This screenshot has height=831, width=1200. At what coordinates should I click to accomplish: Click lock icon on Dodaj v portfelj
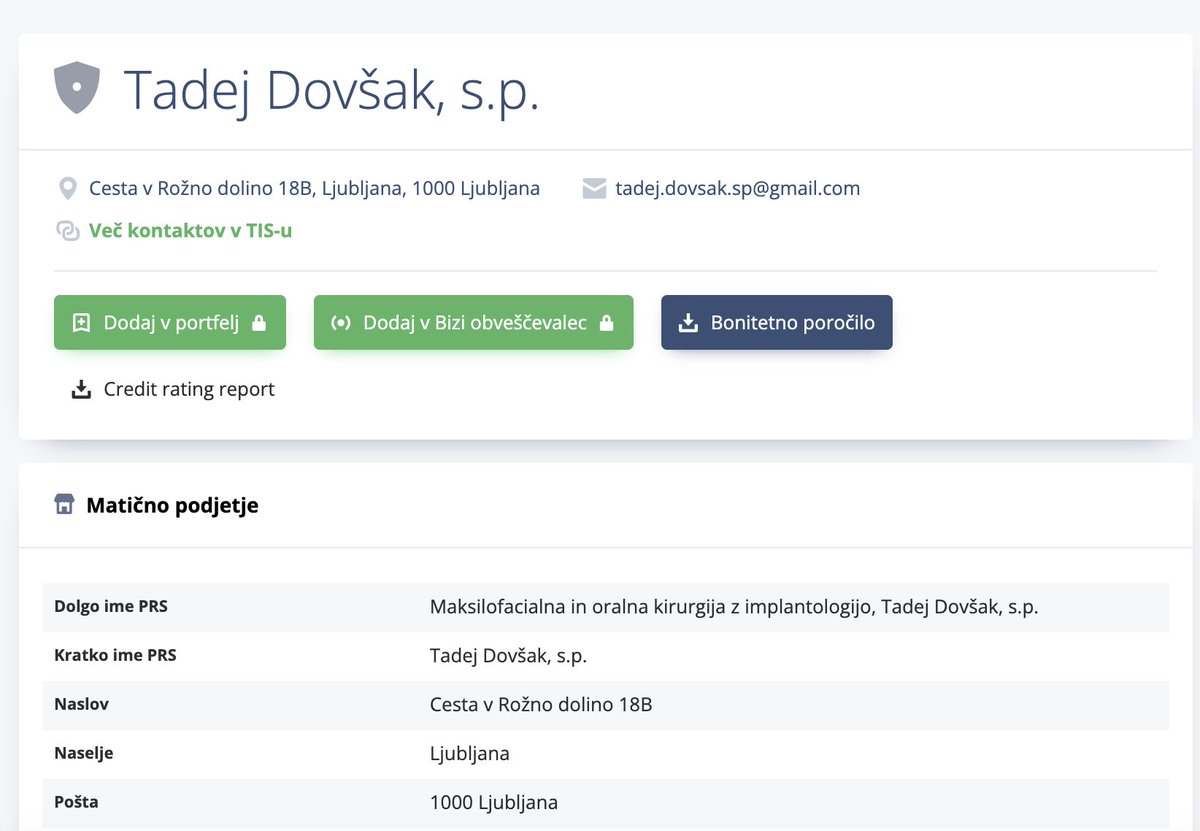(x=259, y=323)
